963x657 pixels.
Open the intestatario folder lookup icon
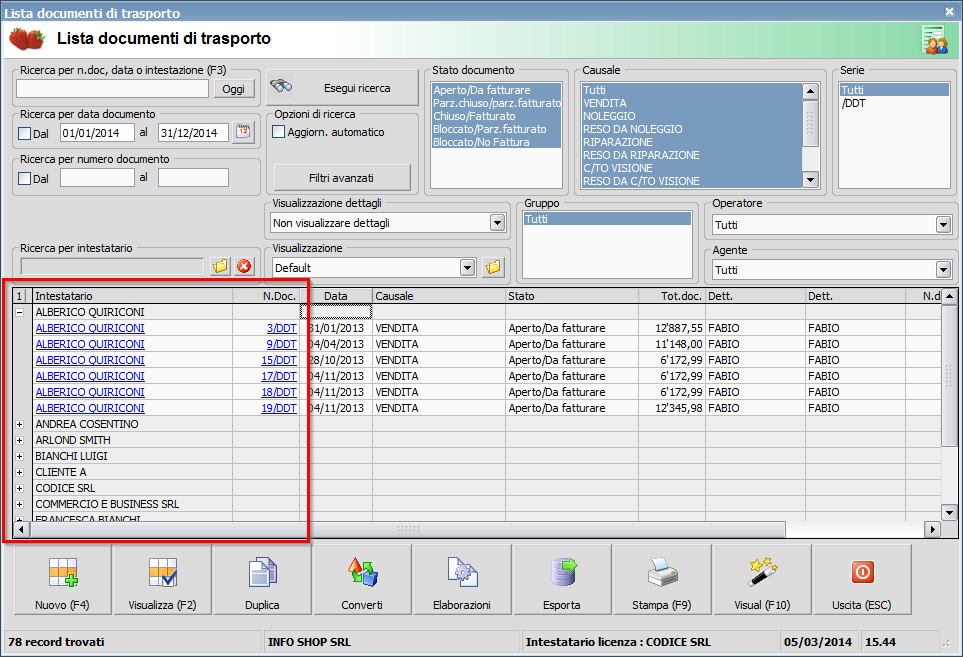tap(220, 266)
